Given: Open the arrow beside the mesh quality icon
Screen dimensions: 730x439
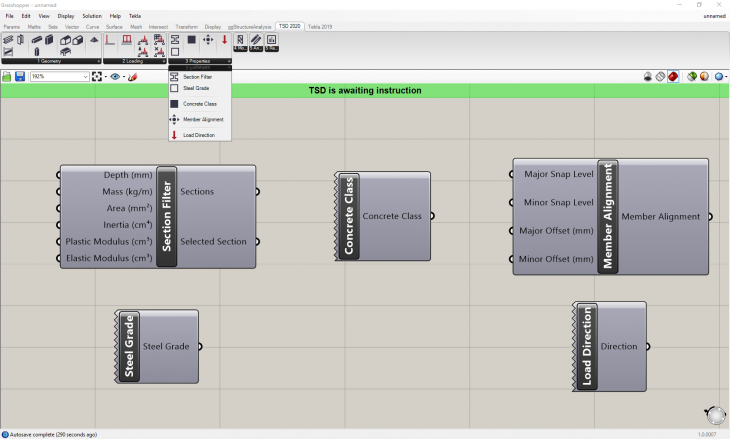Looking at the screenshot, I should [x=726, y=77].
